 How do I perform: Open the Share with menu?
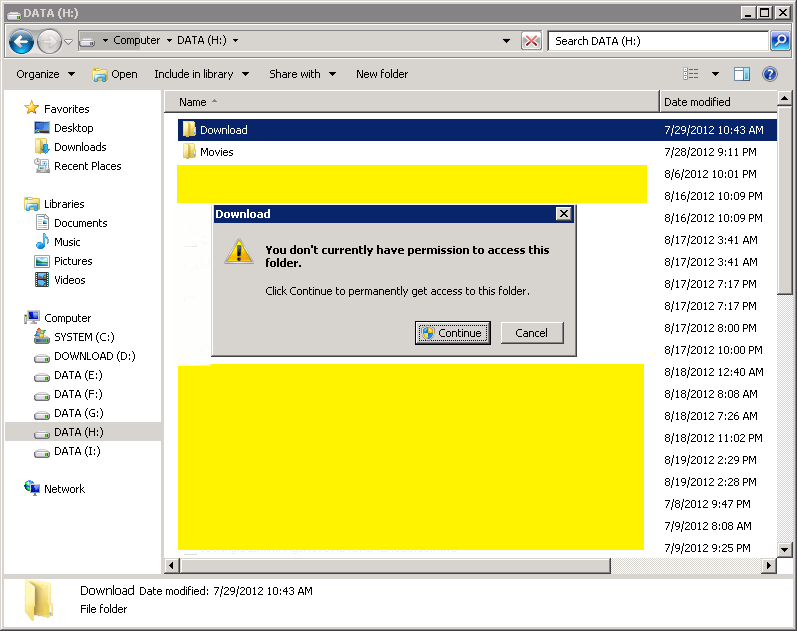302,74
